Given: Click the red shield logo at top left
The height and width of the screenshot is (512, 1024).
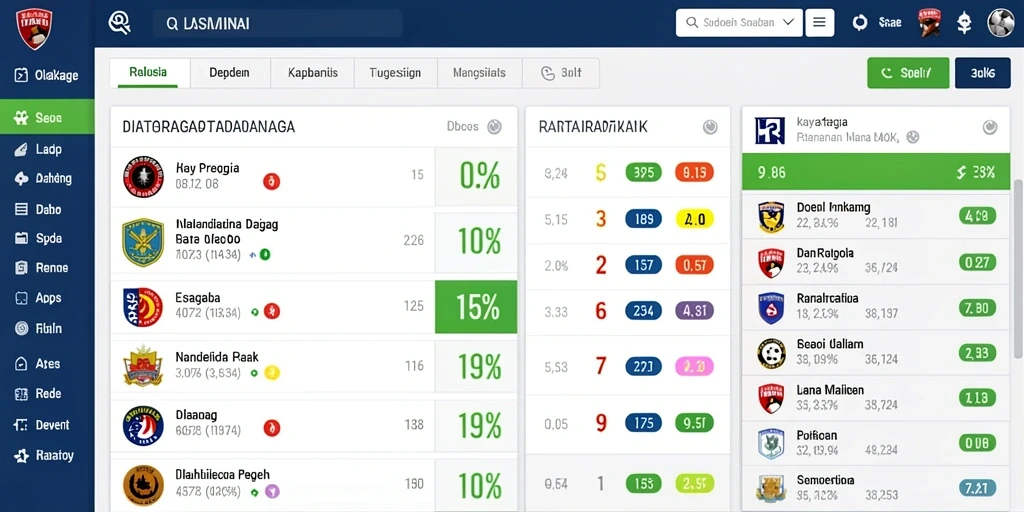Looking at the screenshot, I should point(34,28).
